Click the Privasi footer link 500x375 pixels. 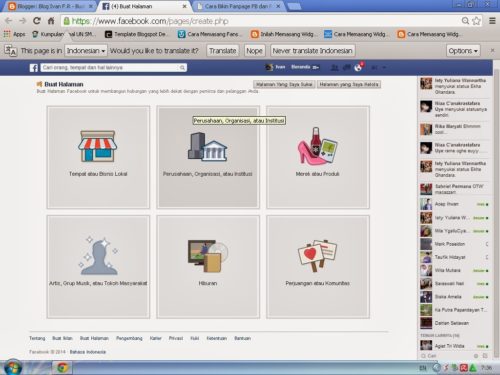tap(176, 338)
